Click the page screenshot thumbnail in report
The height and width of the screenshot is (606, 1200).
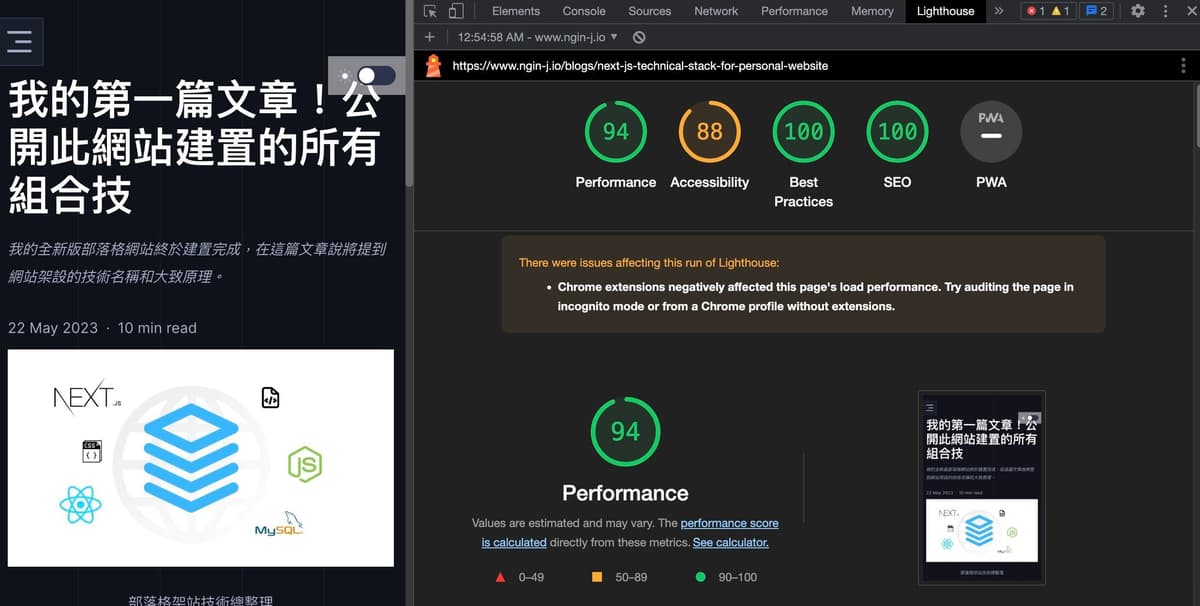981,487
